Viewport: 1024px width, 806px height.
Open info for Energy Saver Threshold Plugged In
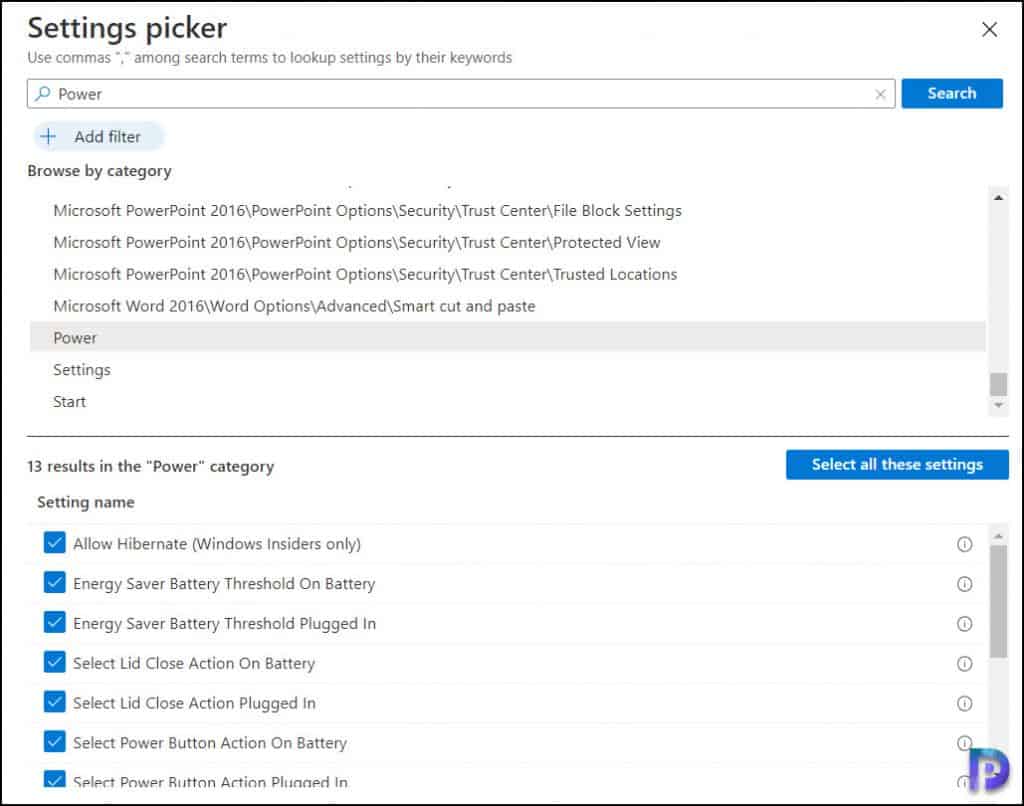pyautogui.click(x=964, y=624)
